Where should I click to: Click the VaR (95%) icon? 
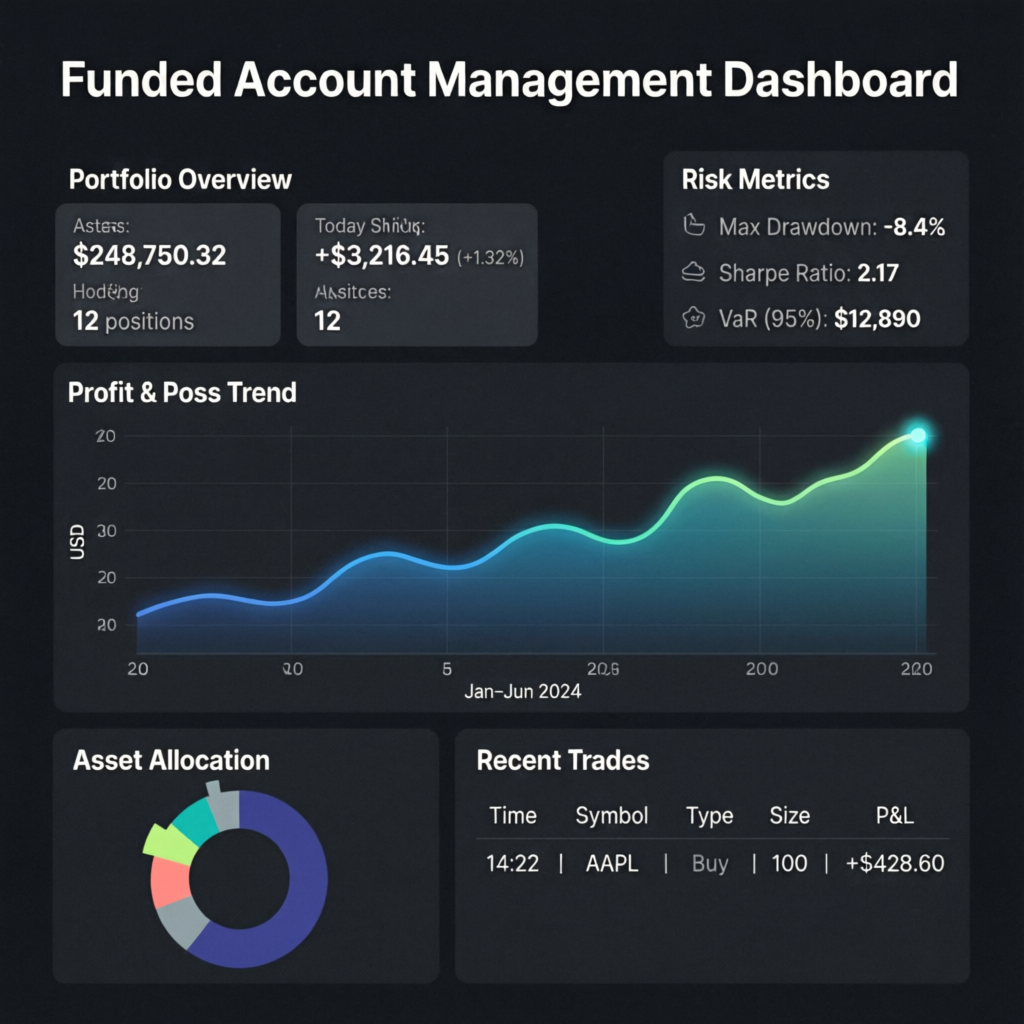694,318
